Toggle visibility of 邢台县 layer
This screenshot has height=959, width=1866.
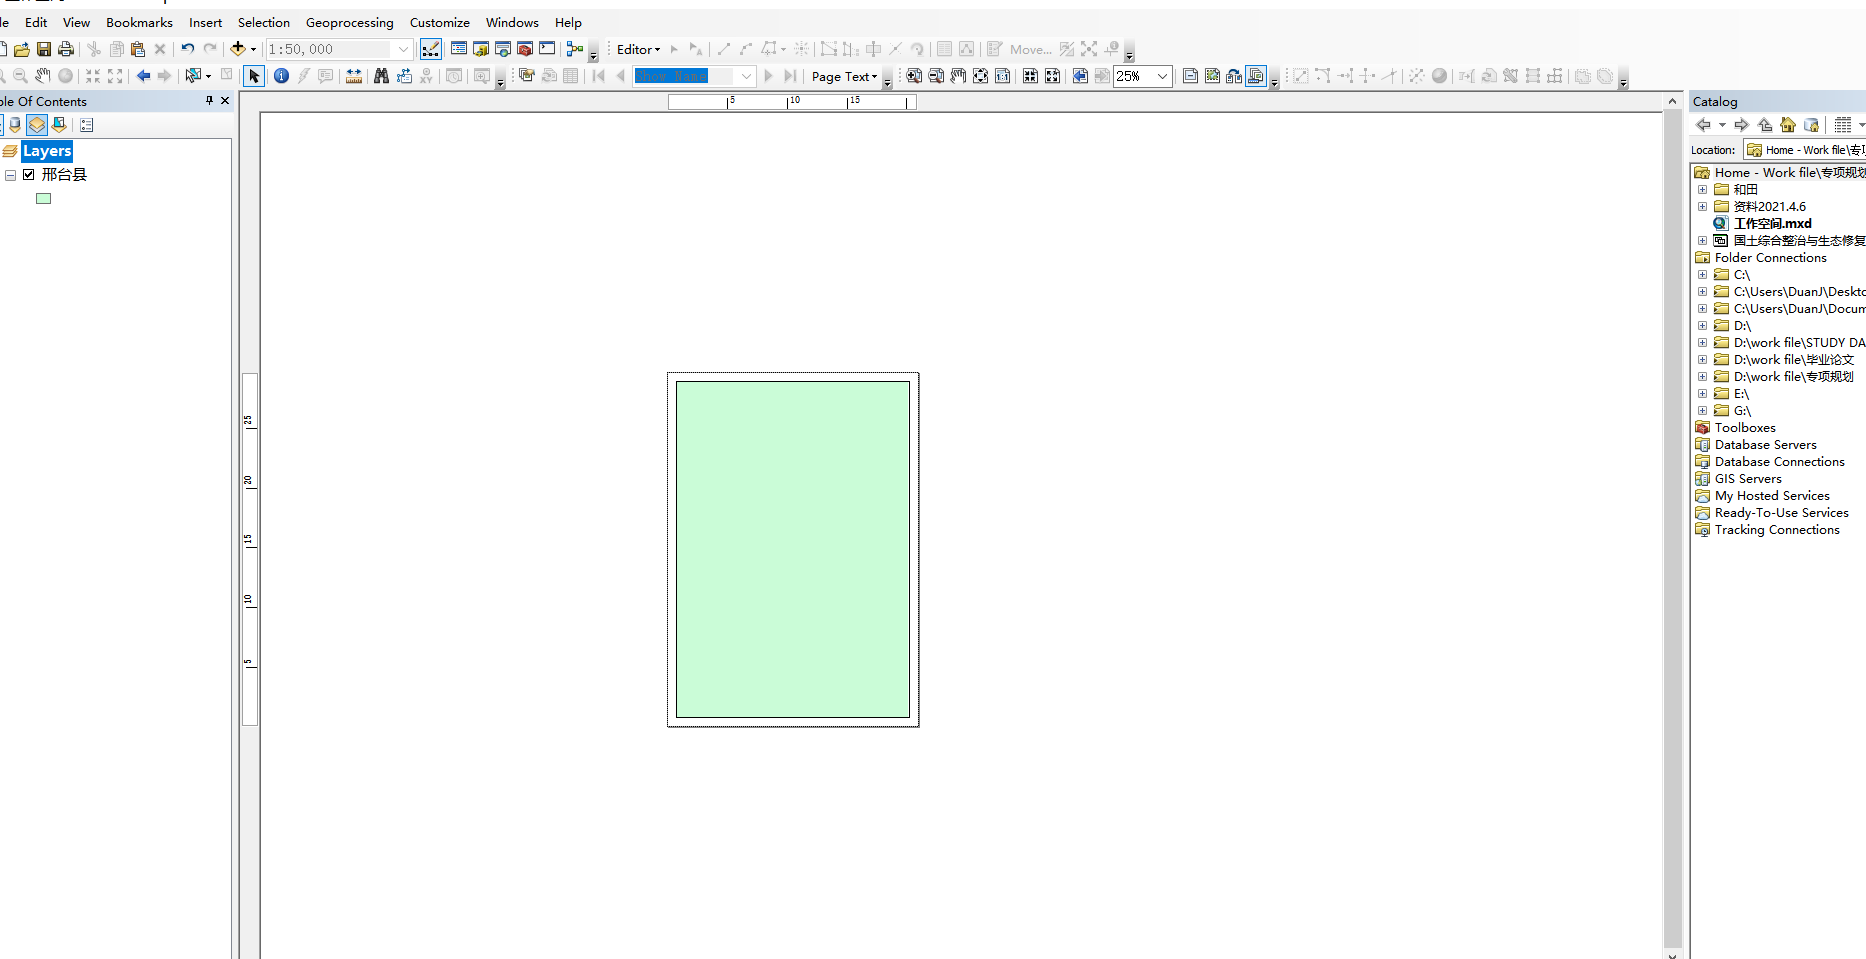tap(29, 174)
